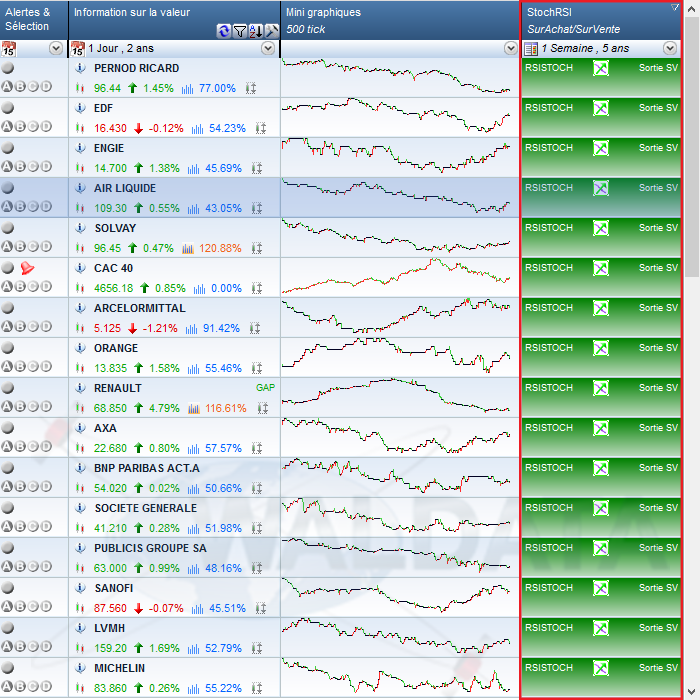Click the range arrows icon for BNP PARIBAS

point(257,488)
